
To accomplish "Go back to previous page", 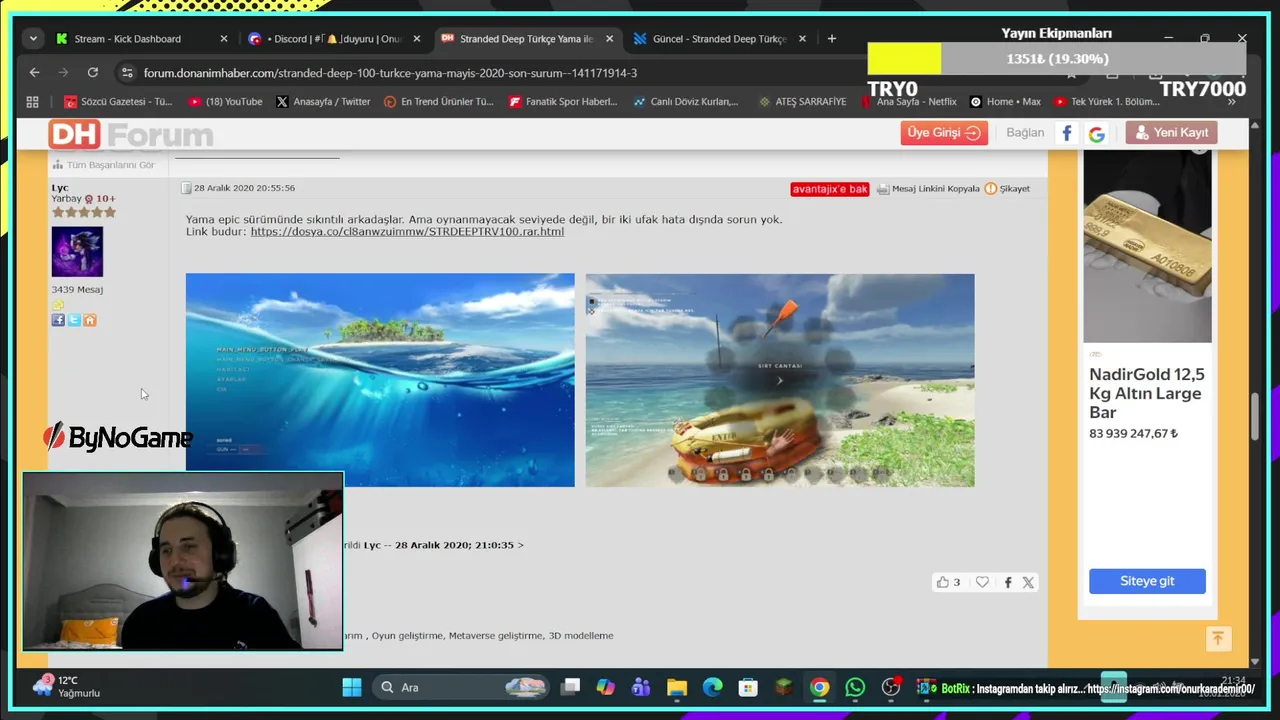I will (x=35, y=73).
